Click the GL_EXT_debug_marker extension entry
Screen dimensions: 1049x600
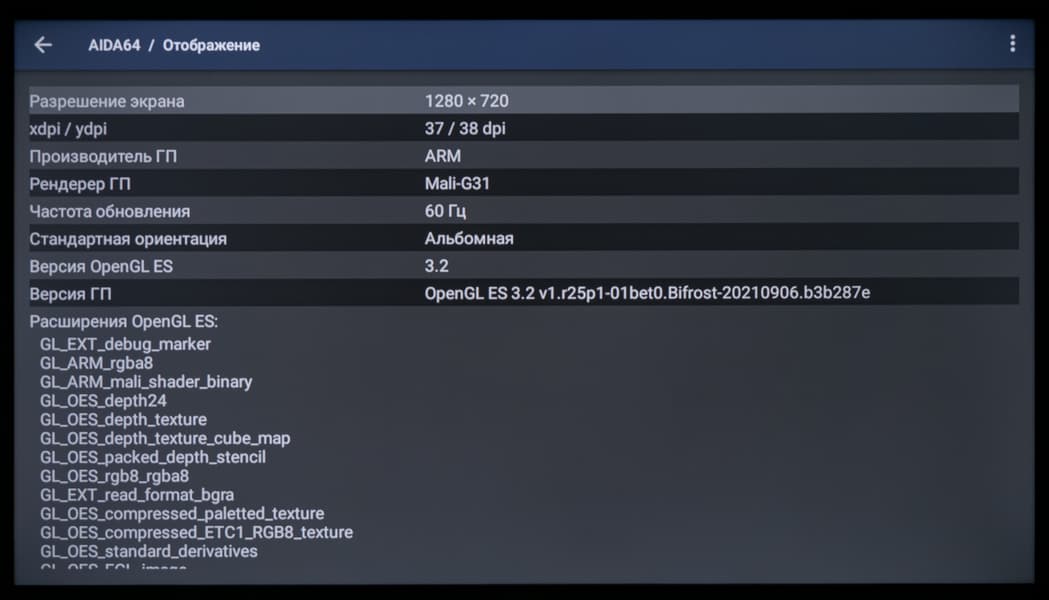[125, 344]
